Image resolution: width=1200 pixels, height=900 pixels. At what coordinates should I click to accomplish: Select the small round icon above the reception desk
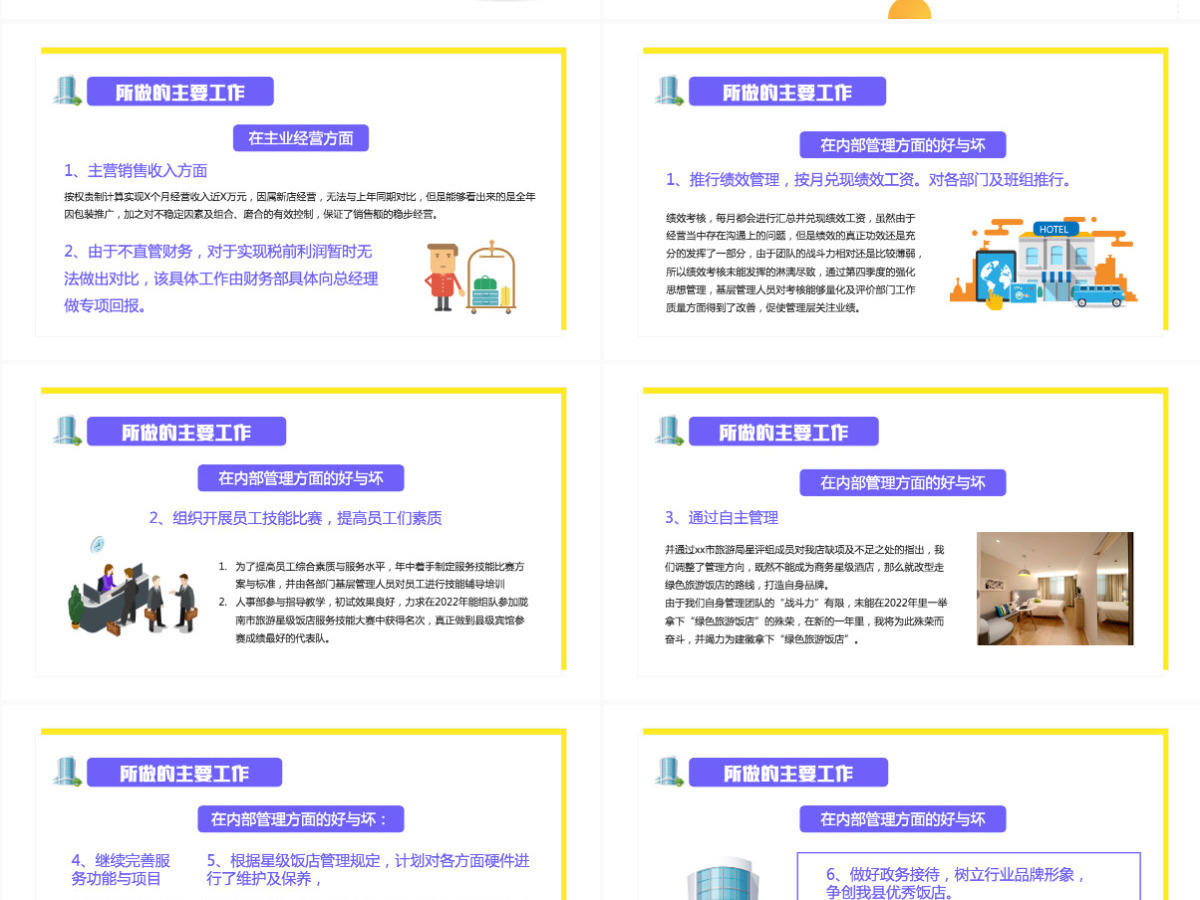(98, 545)
